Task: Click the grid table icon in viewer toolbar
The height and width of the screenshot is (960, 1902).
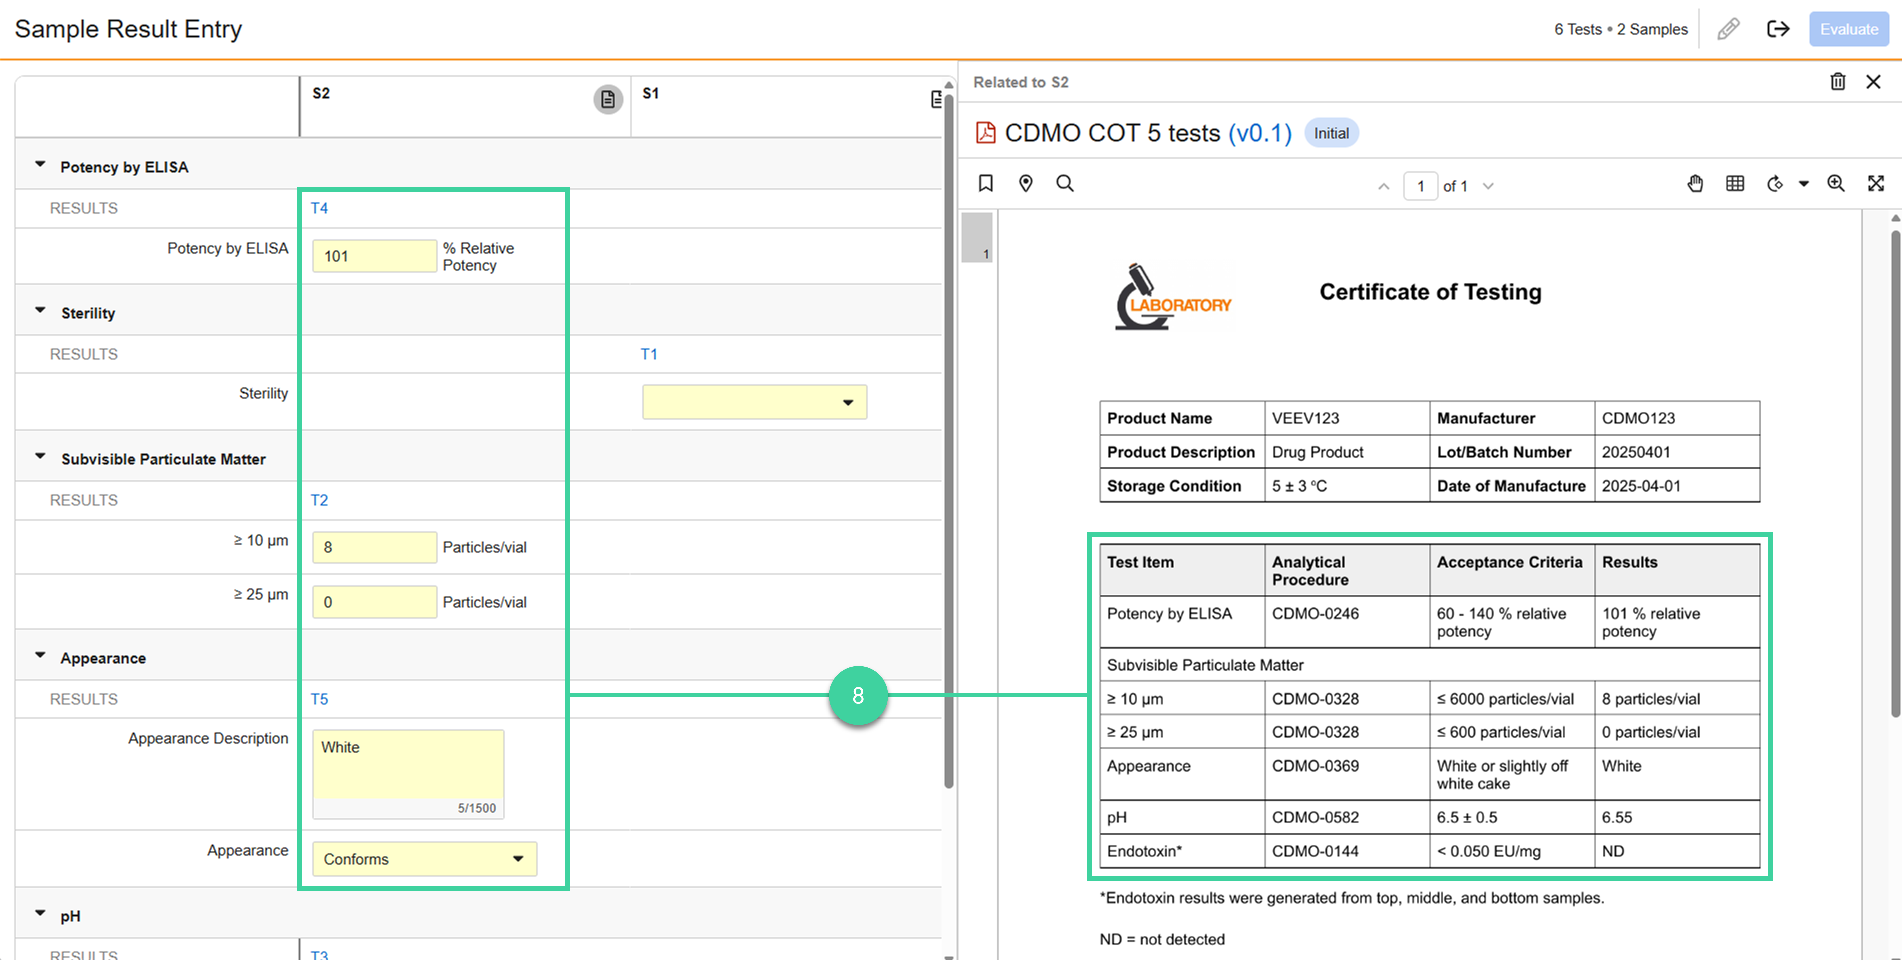Action: tap(1735, 183)
